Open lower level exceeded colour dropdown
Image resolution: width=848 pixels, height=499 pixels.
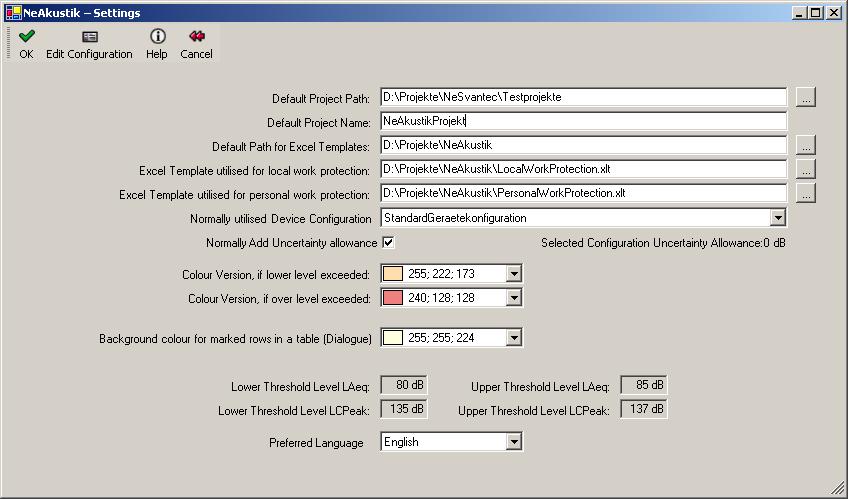514,274
